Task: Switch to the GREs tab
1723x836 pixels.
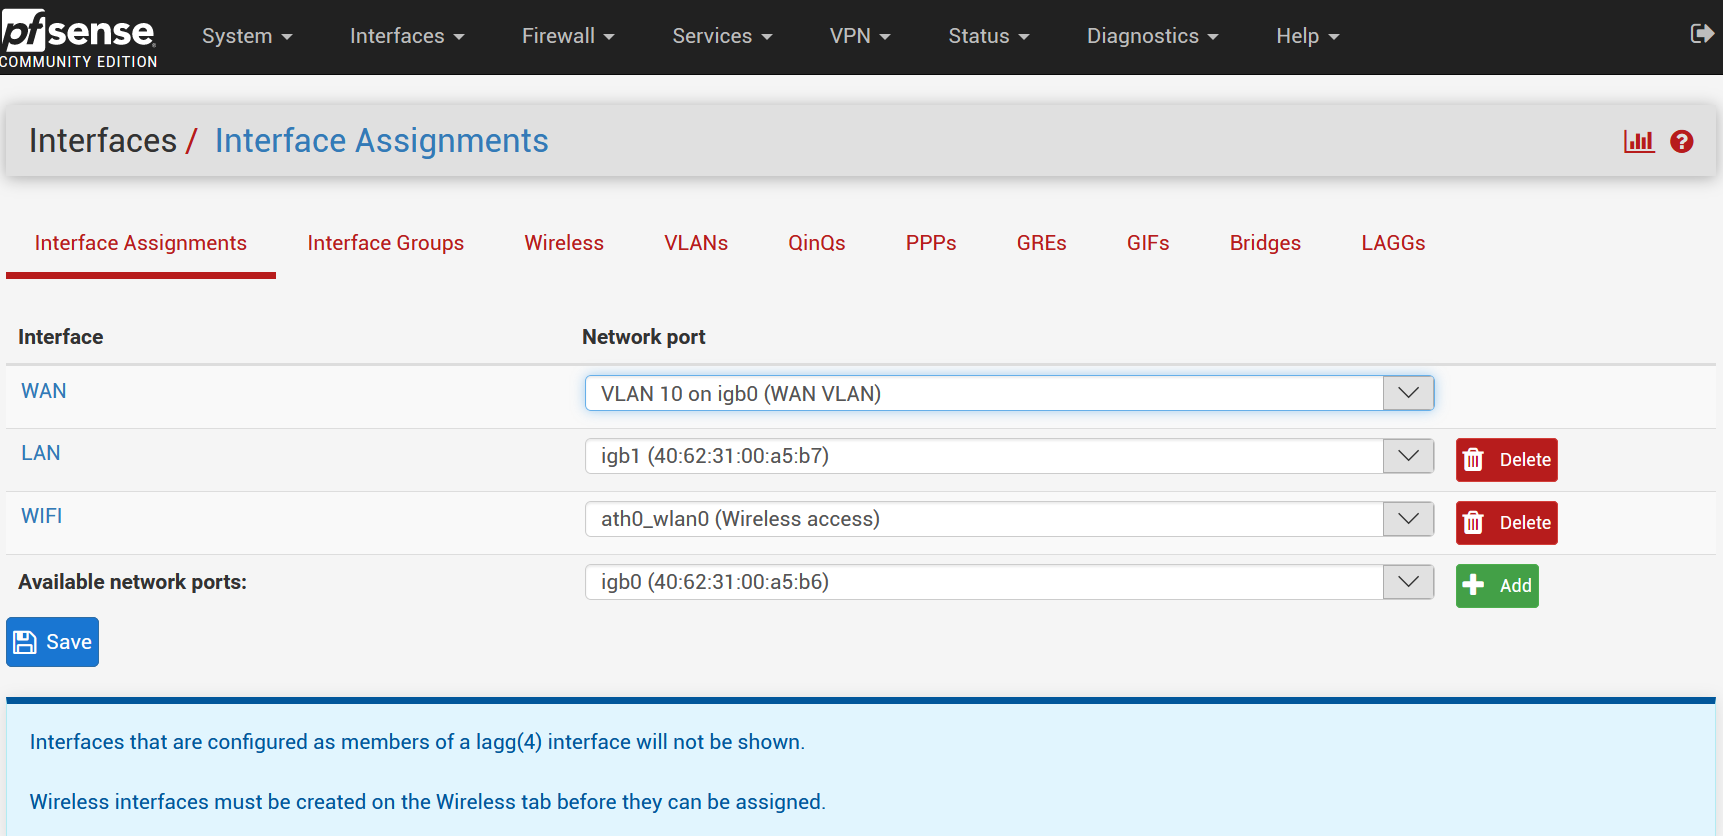Action: point(1042,243)
